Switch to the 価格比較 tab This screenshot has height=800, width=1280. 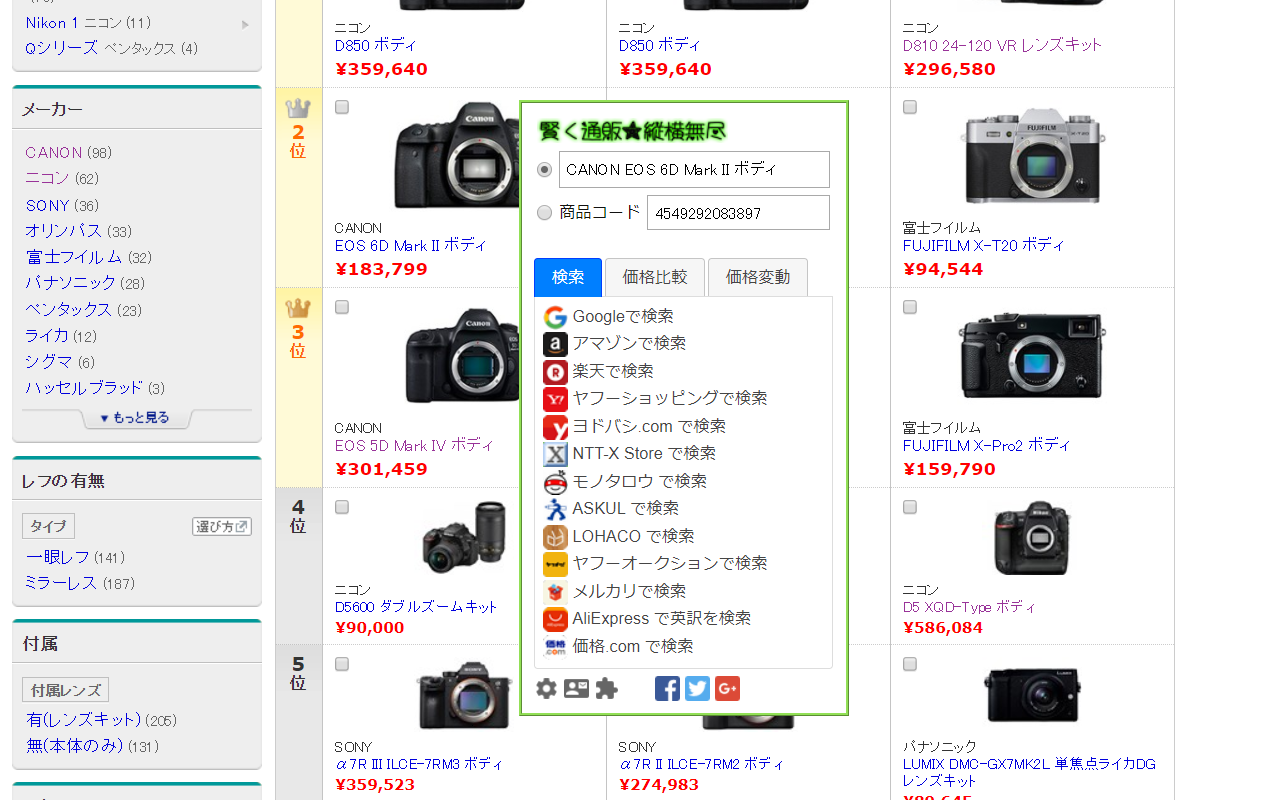pos(655,277)
